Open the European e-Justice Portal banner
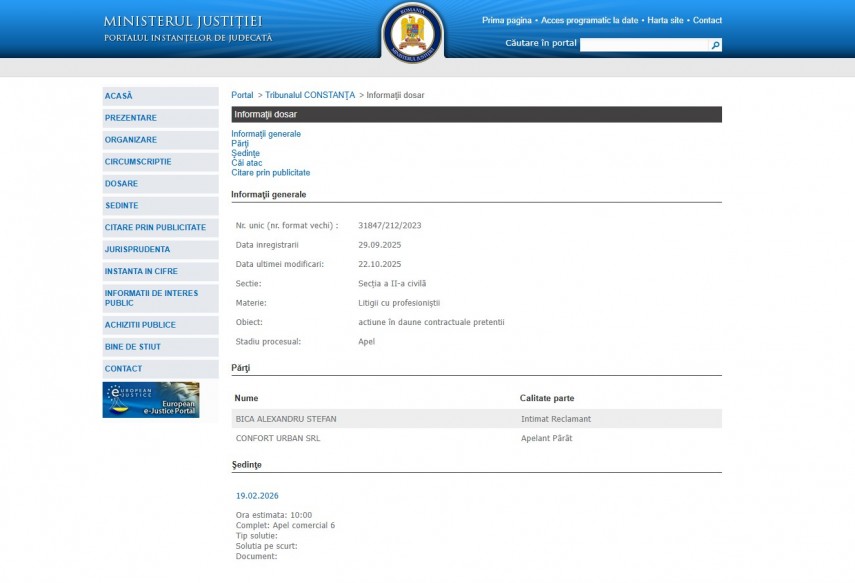 (151, 400)
